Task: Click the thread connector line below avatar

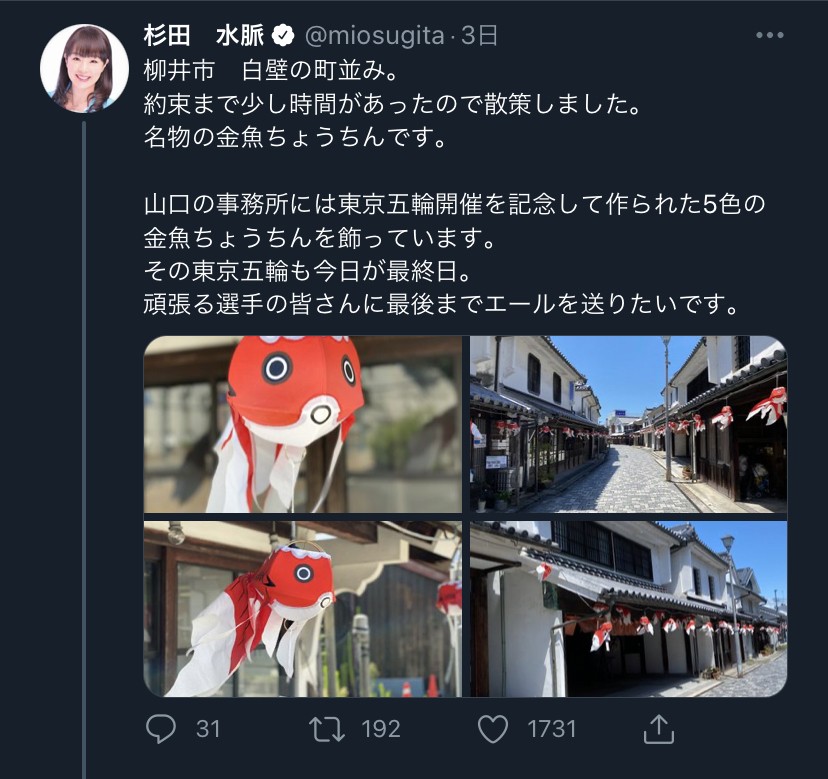Action: point(84,450)
